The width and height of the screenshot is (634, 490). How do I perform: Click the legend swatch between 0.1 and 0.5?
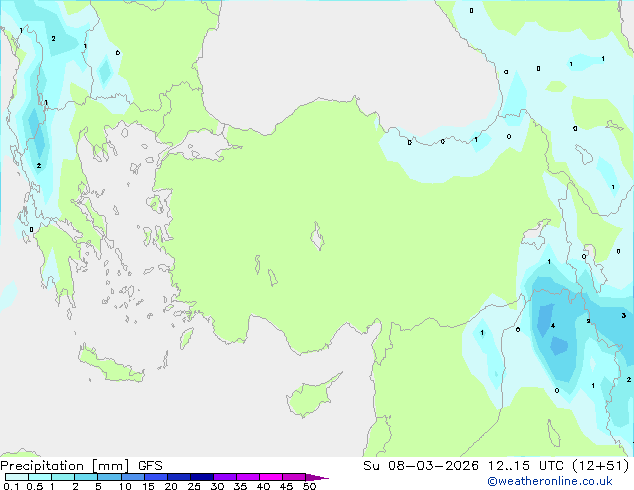(17, 477)
